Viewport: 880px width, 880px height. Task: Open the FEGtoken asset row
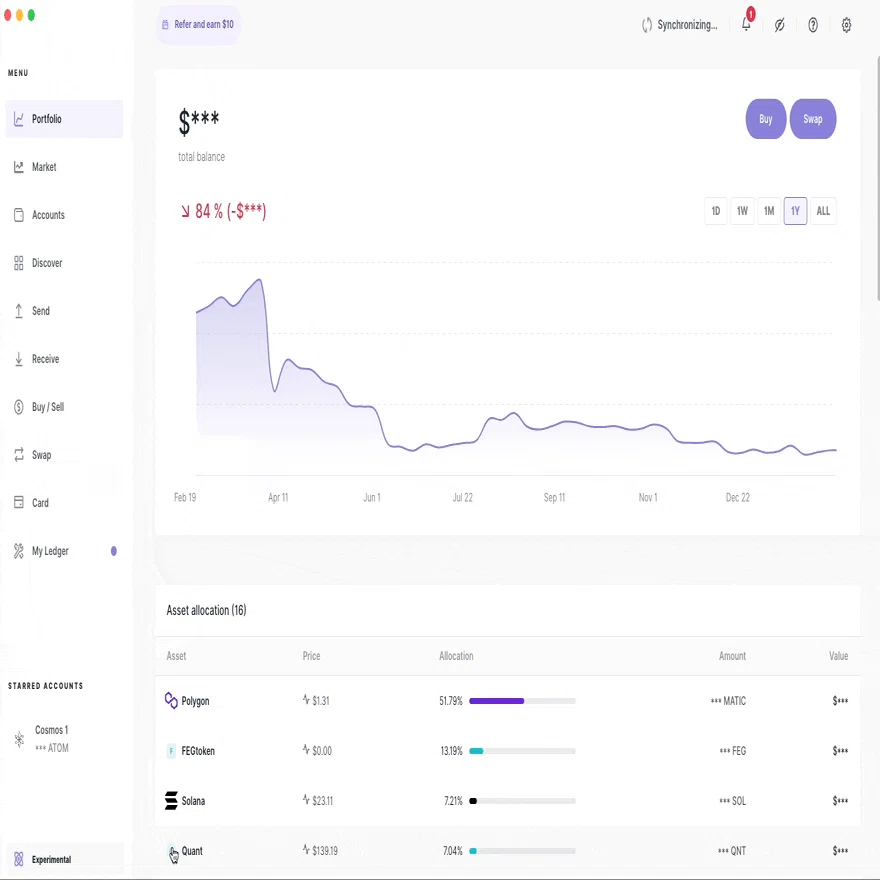coord(507,751)
